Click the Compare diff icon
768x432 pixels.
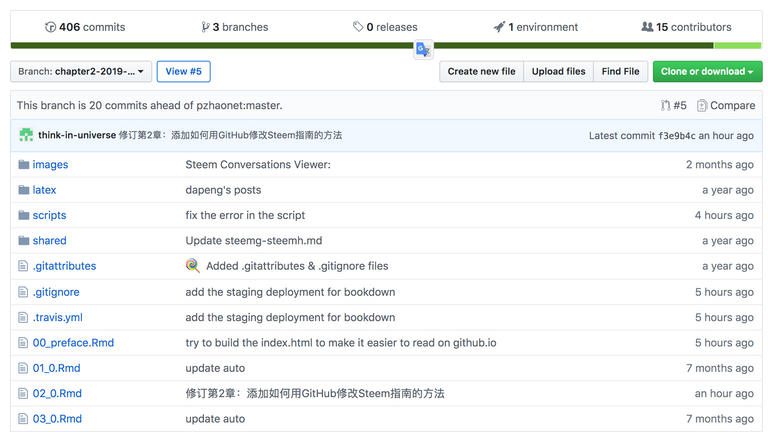point(702,105)
